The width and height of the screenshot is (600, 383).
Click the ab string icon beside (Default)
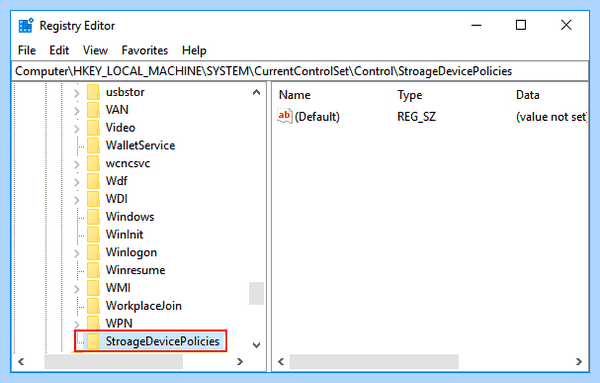click(284, 116)
